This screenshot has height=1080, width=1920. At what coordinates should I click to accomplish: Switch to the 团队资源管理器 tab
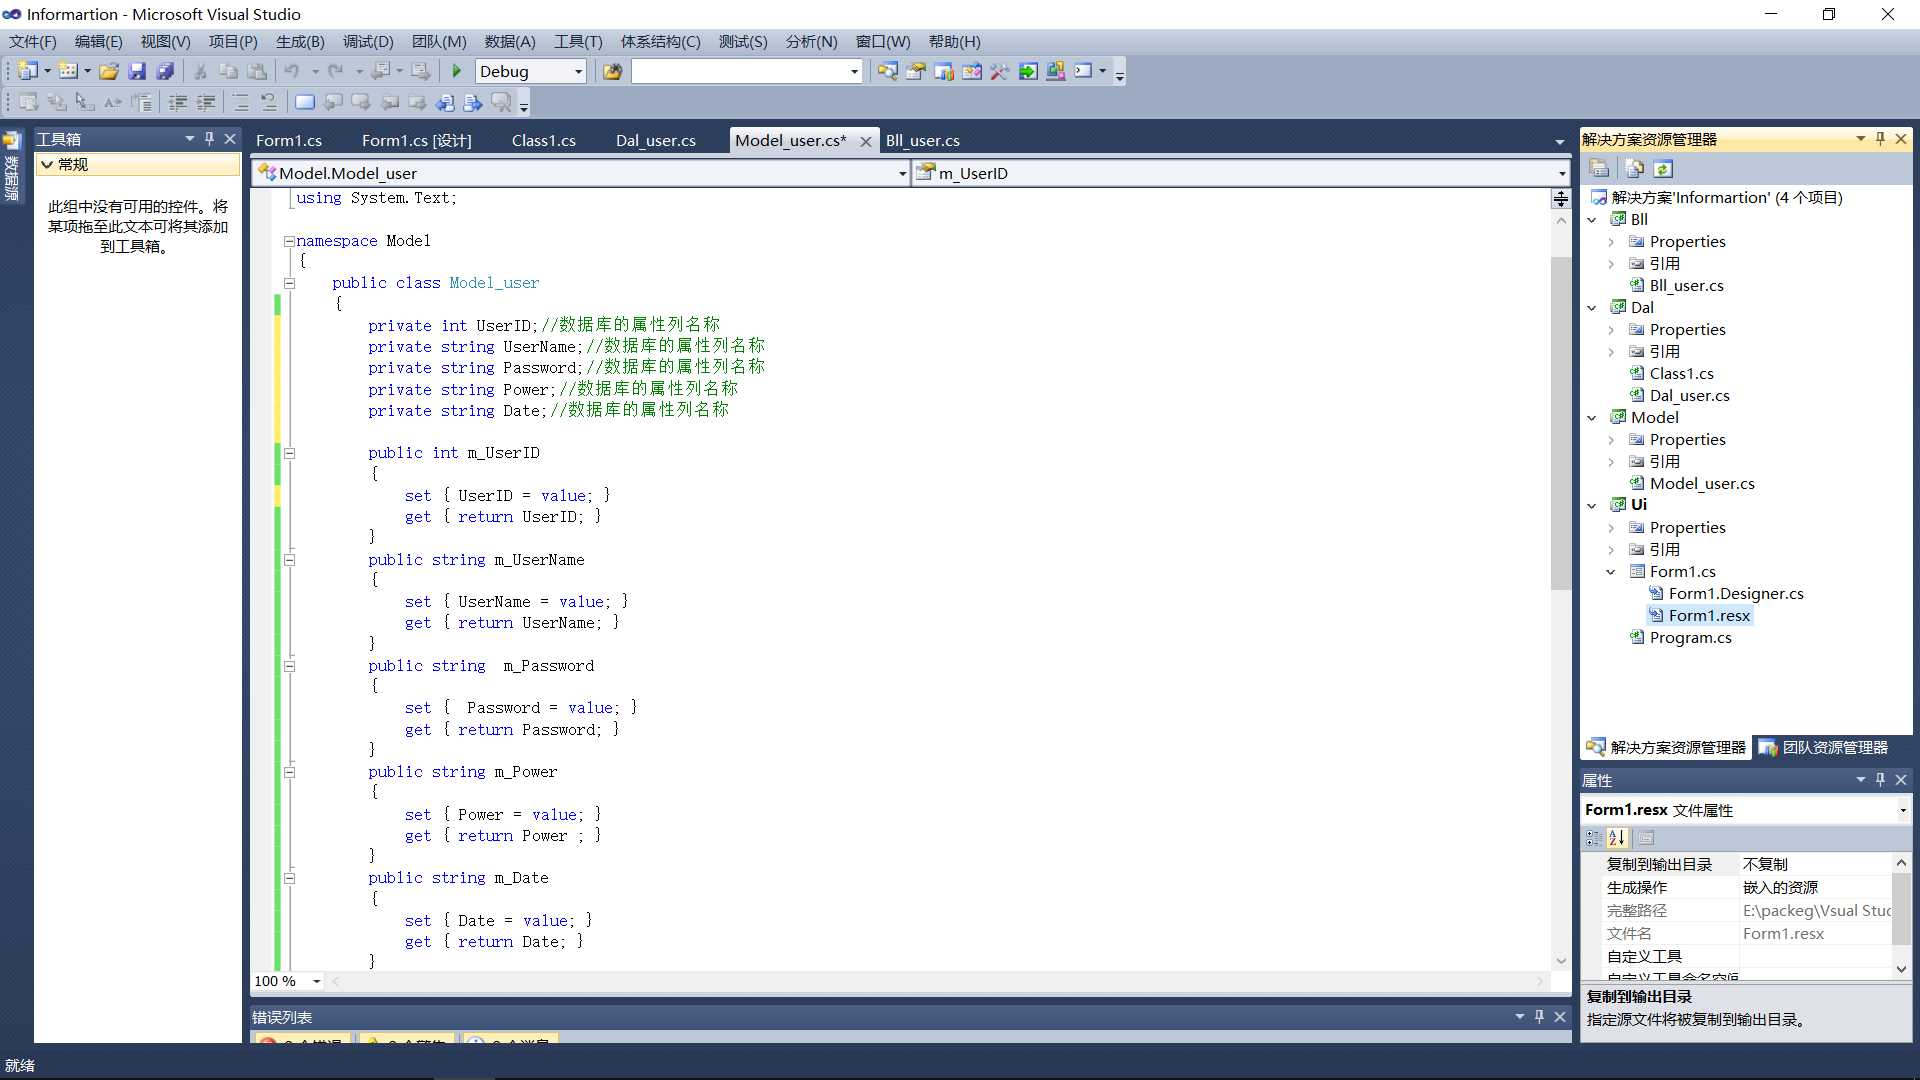[1824, 747]
